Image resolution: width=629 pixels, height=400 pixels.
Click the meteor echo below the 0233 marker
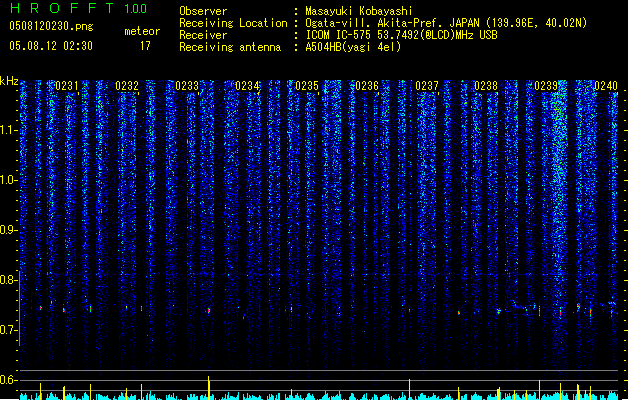[209, 310]
